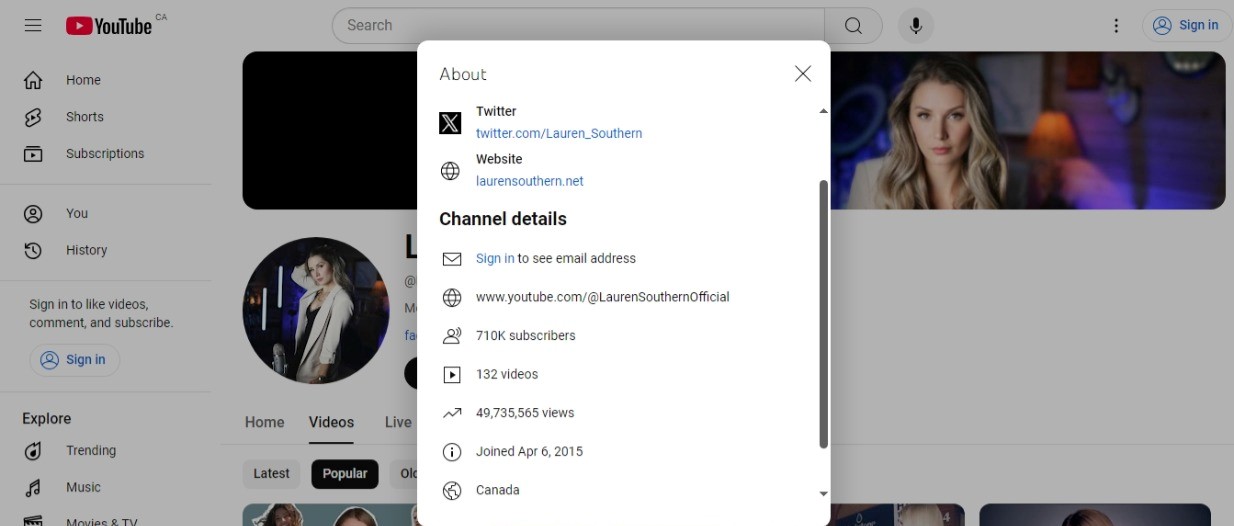This screenshot has height=526, width=1234.
Task: Click the Shorts sidebar icon
Action: 33,117
